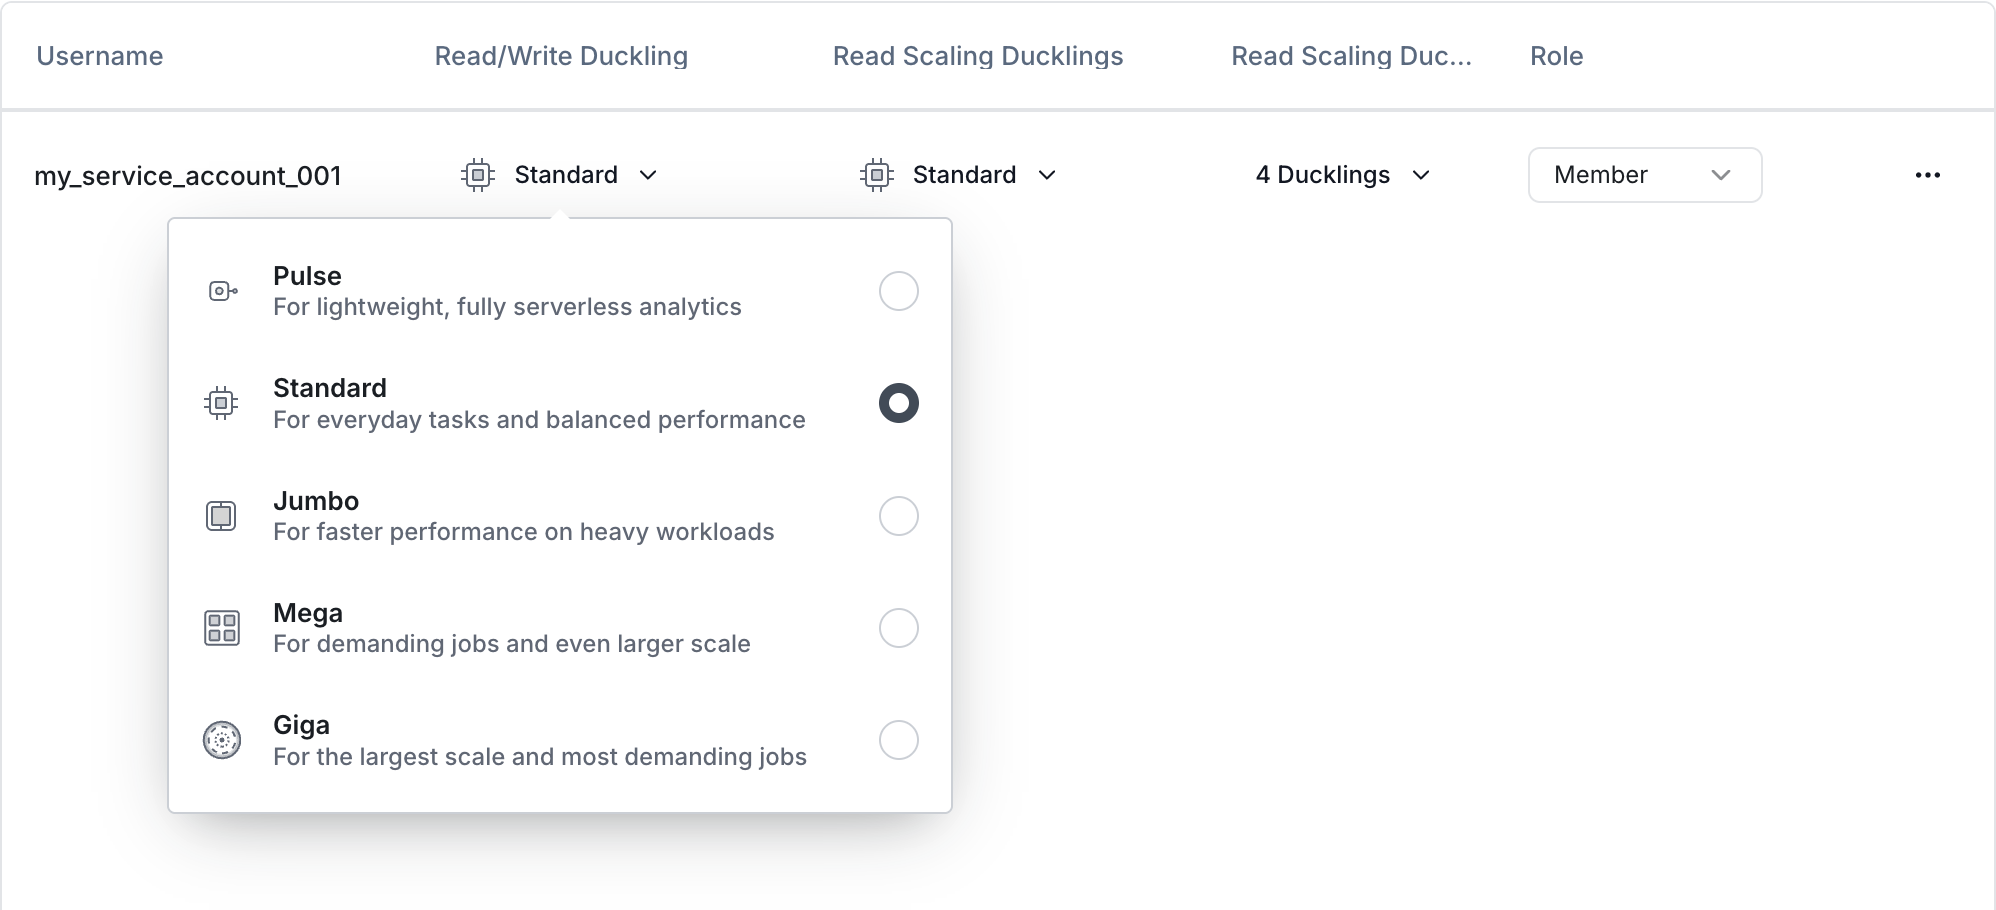
Task: Click the Role column header
Action: pos(1556,56)
